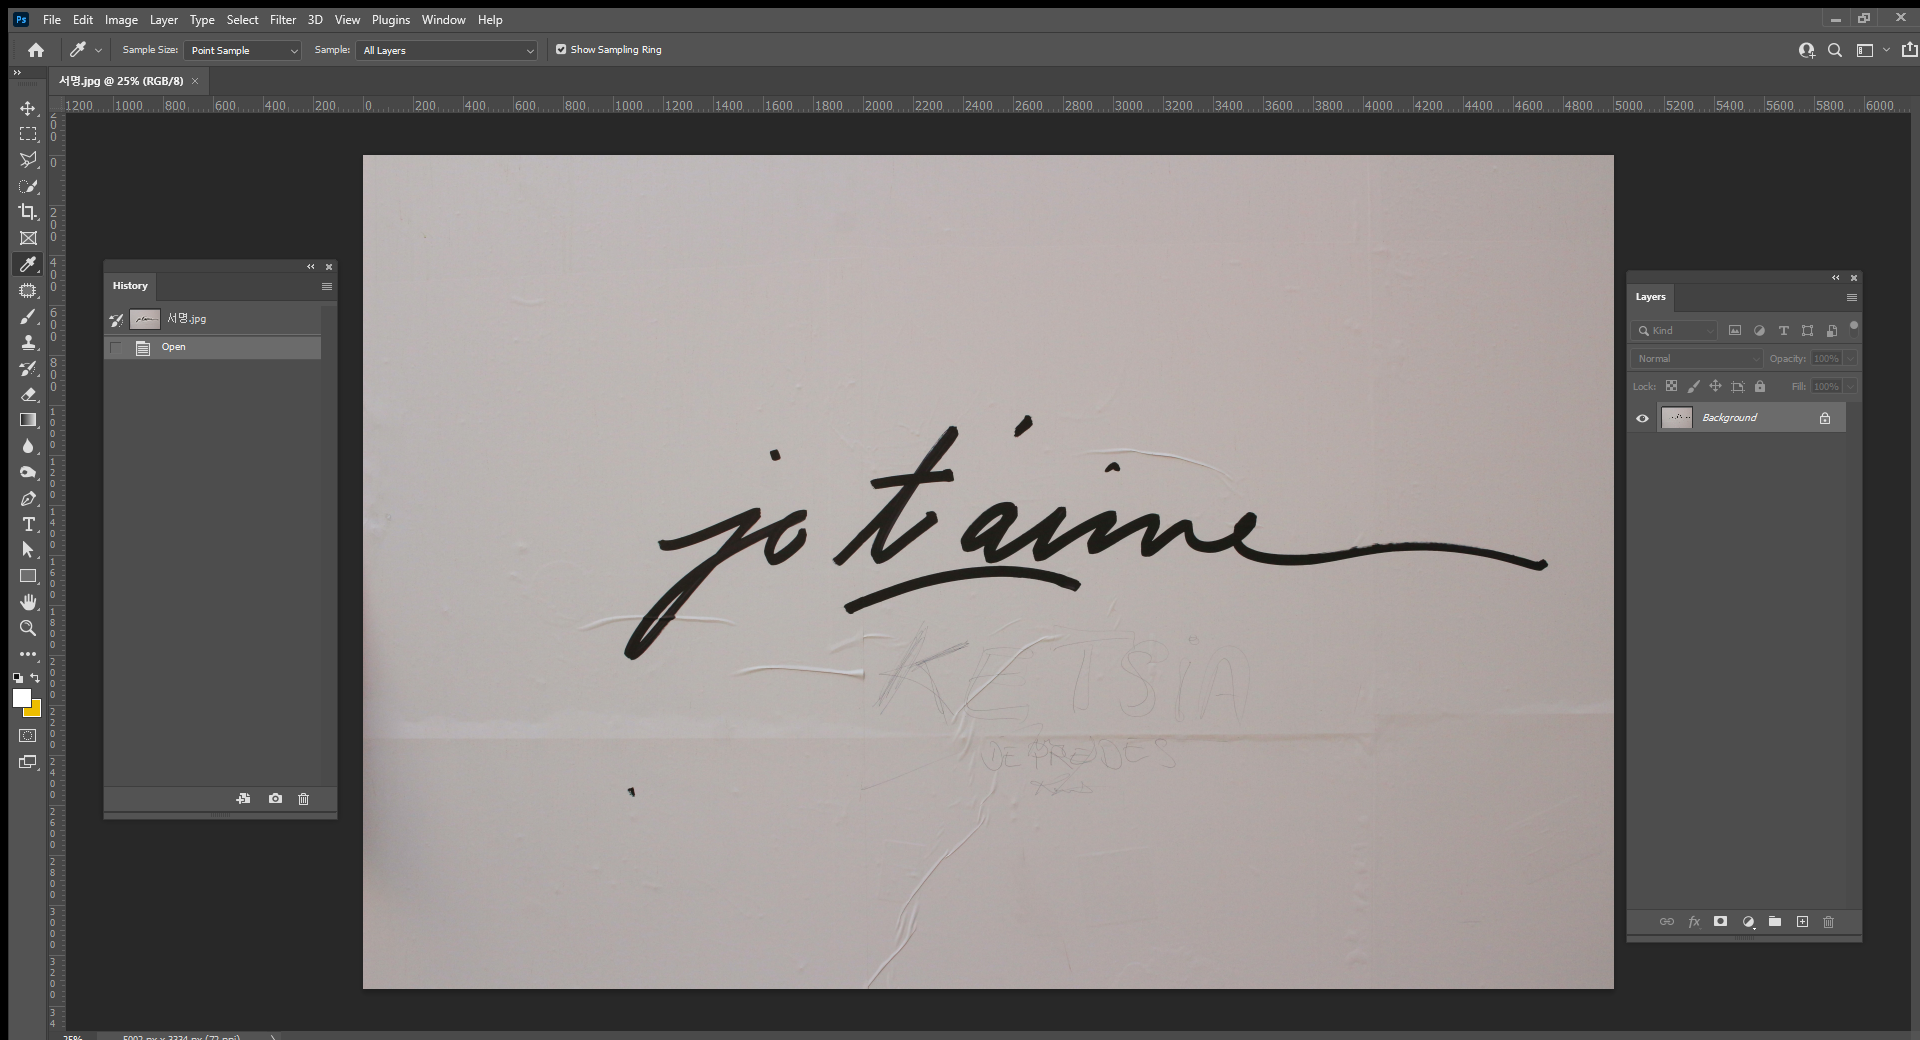
Task: Select the Move tool
Action: coord(28,108)
